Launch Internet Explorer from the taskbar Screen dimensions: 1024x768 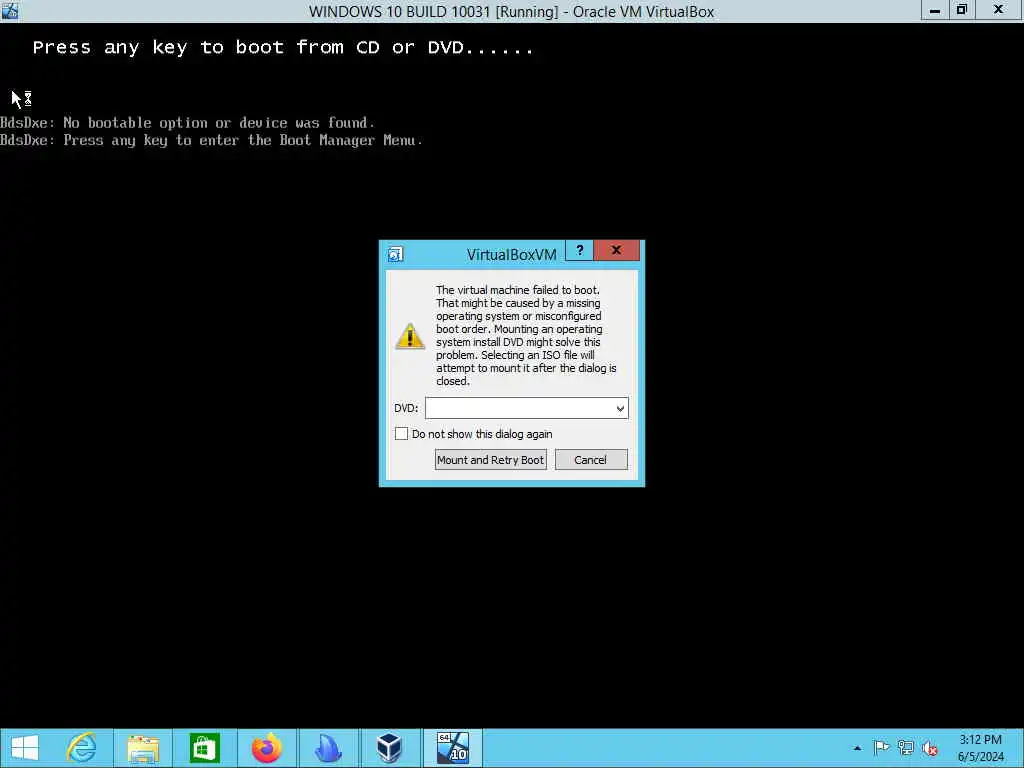point(82,748)
